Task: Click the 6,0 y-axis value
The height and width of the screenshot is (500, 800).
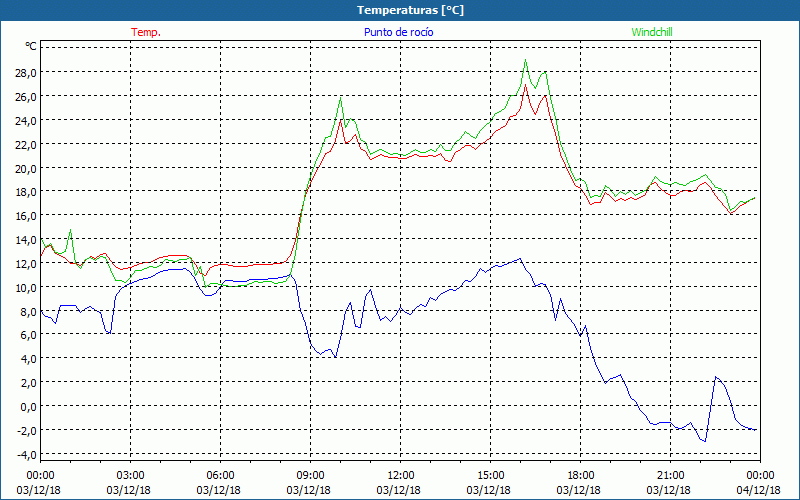Action: [28, 335]
